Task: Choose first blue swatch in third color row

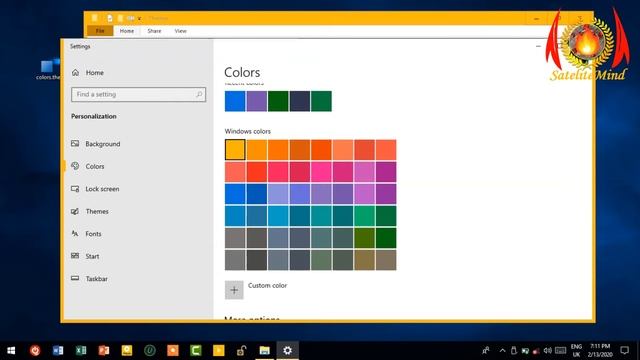Action: [x=235, y=193]
